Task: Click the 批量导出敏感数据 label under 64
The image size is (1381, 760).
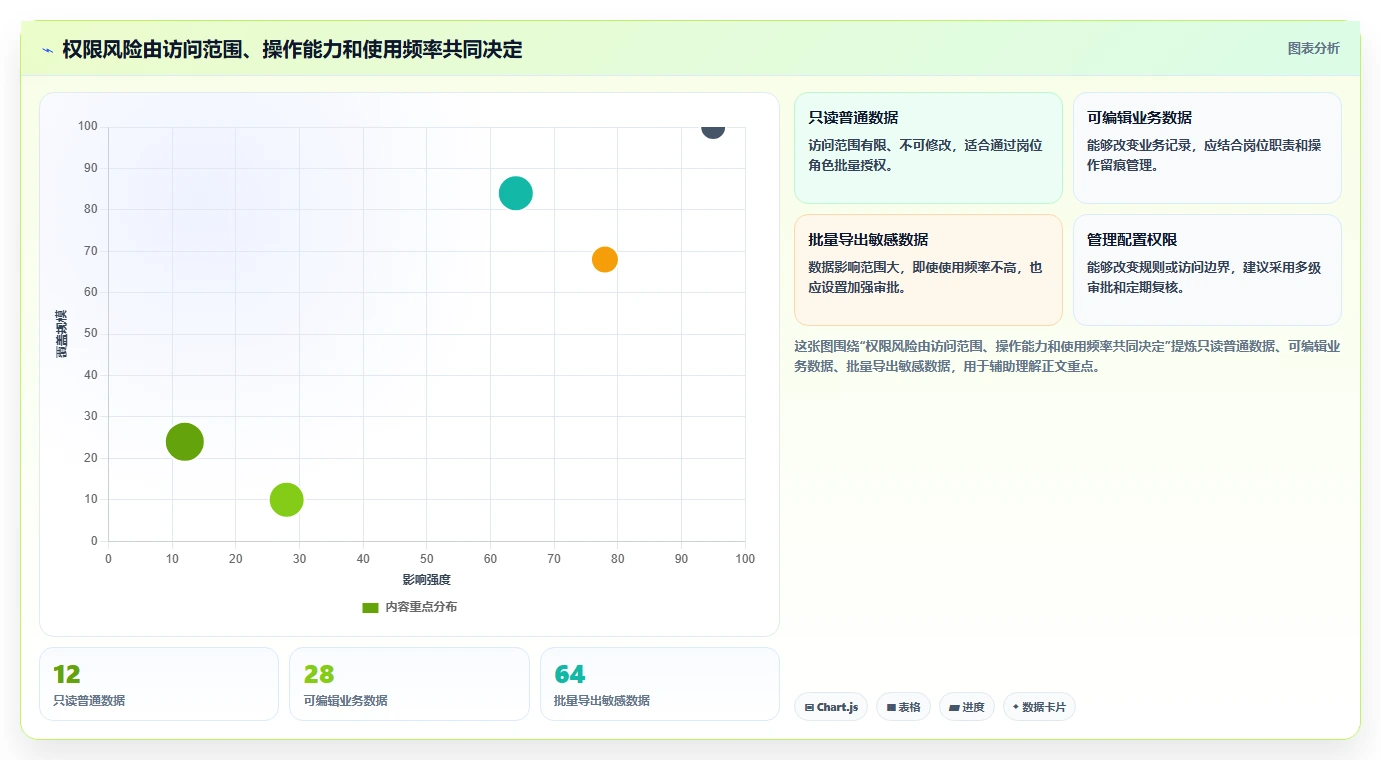Action: click(602, 701)
